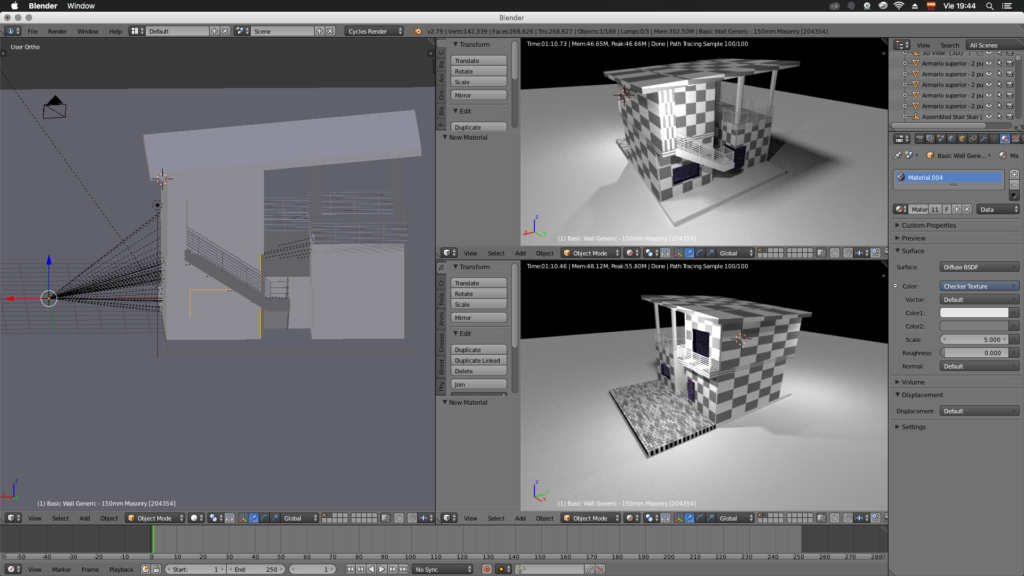The image size is (1024, 576).
Task: Select the Material properties tab icon
Action: [1005, 139]
